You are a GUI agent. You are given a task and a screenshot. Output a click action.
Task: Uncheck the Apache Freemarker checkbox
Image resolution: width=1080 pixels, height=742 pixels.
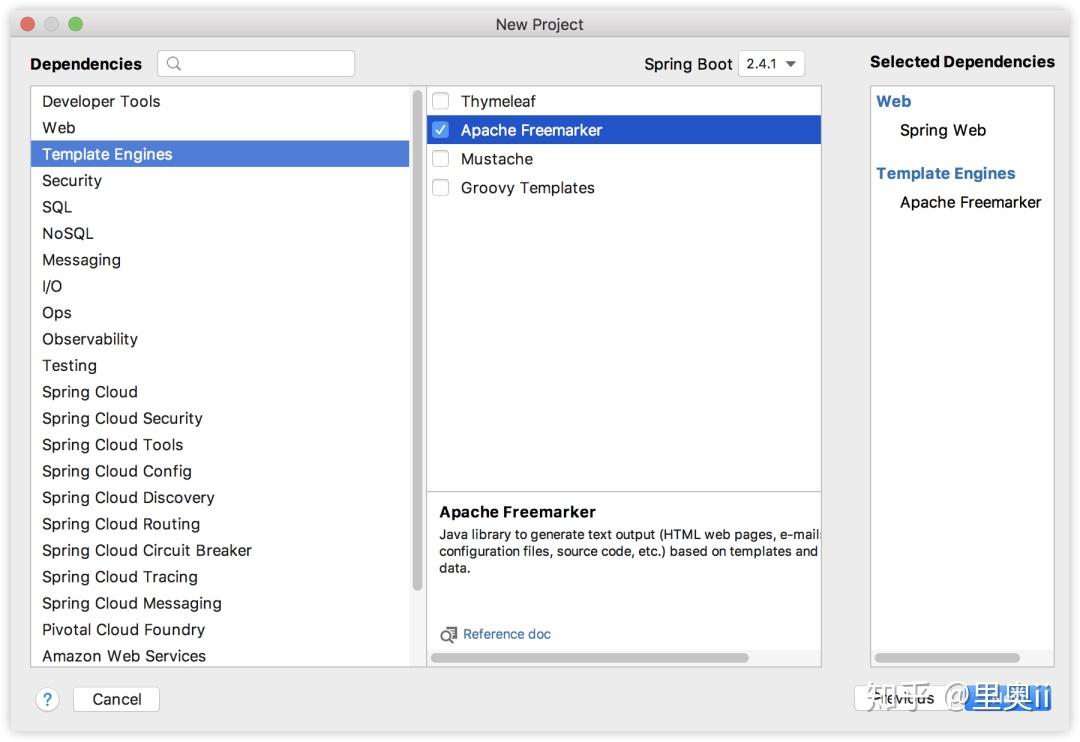[x=440, y=130]
